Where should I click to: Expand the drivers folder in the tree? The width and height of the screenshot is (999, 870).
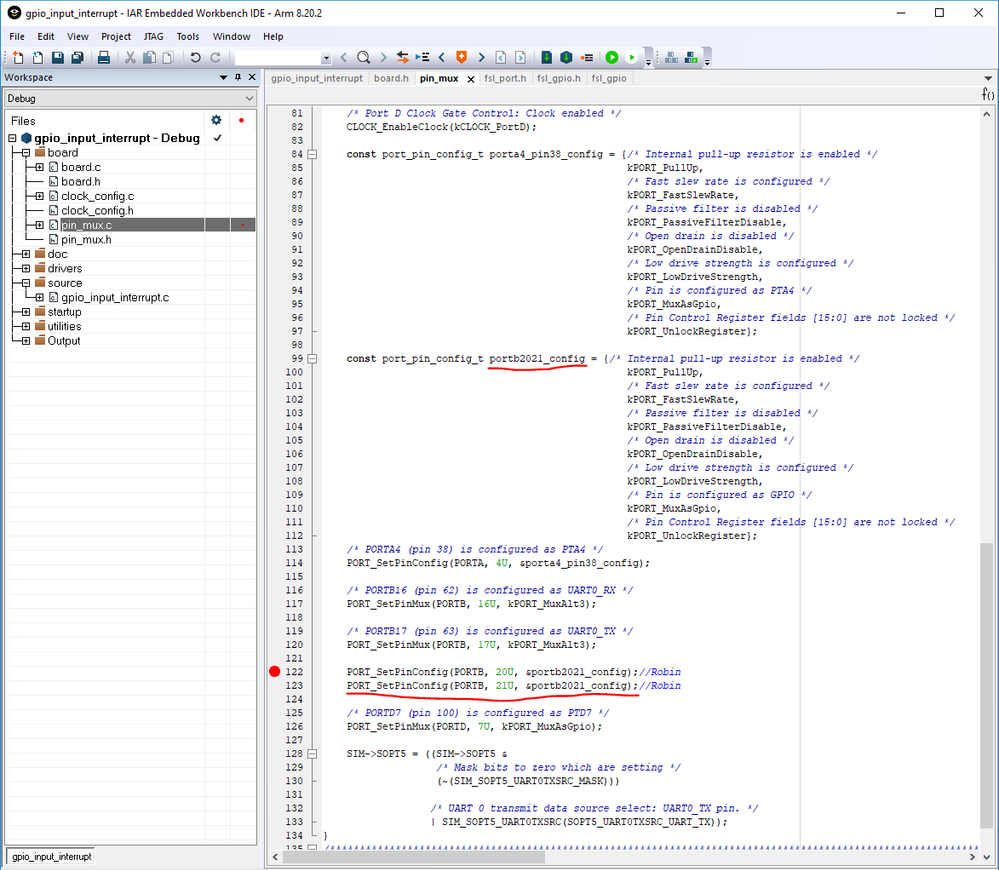click(x=25, y=268)
